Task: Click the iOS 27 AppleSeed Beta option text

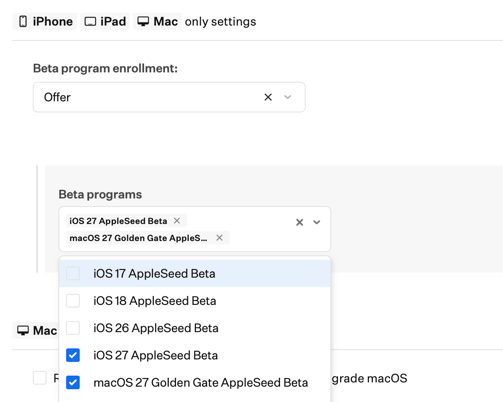Action: click(156, 356)
